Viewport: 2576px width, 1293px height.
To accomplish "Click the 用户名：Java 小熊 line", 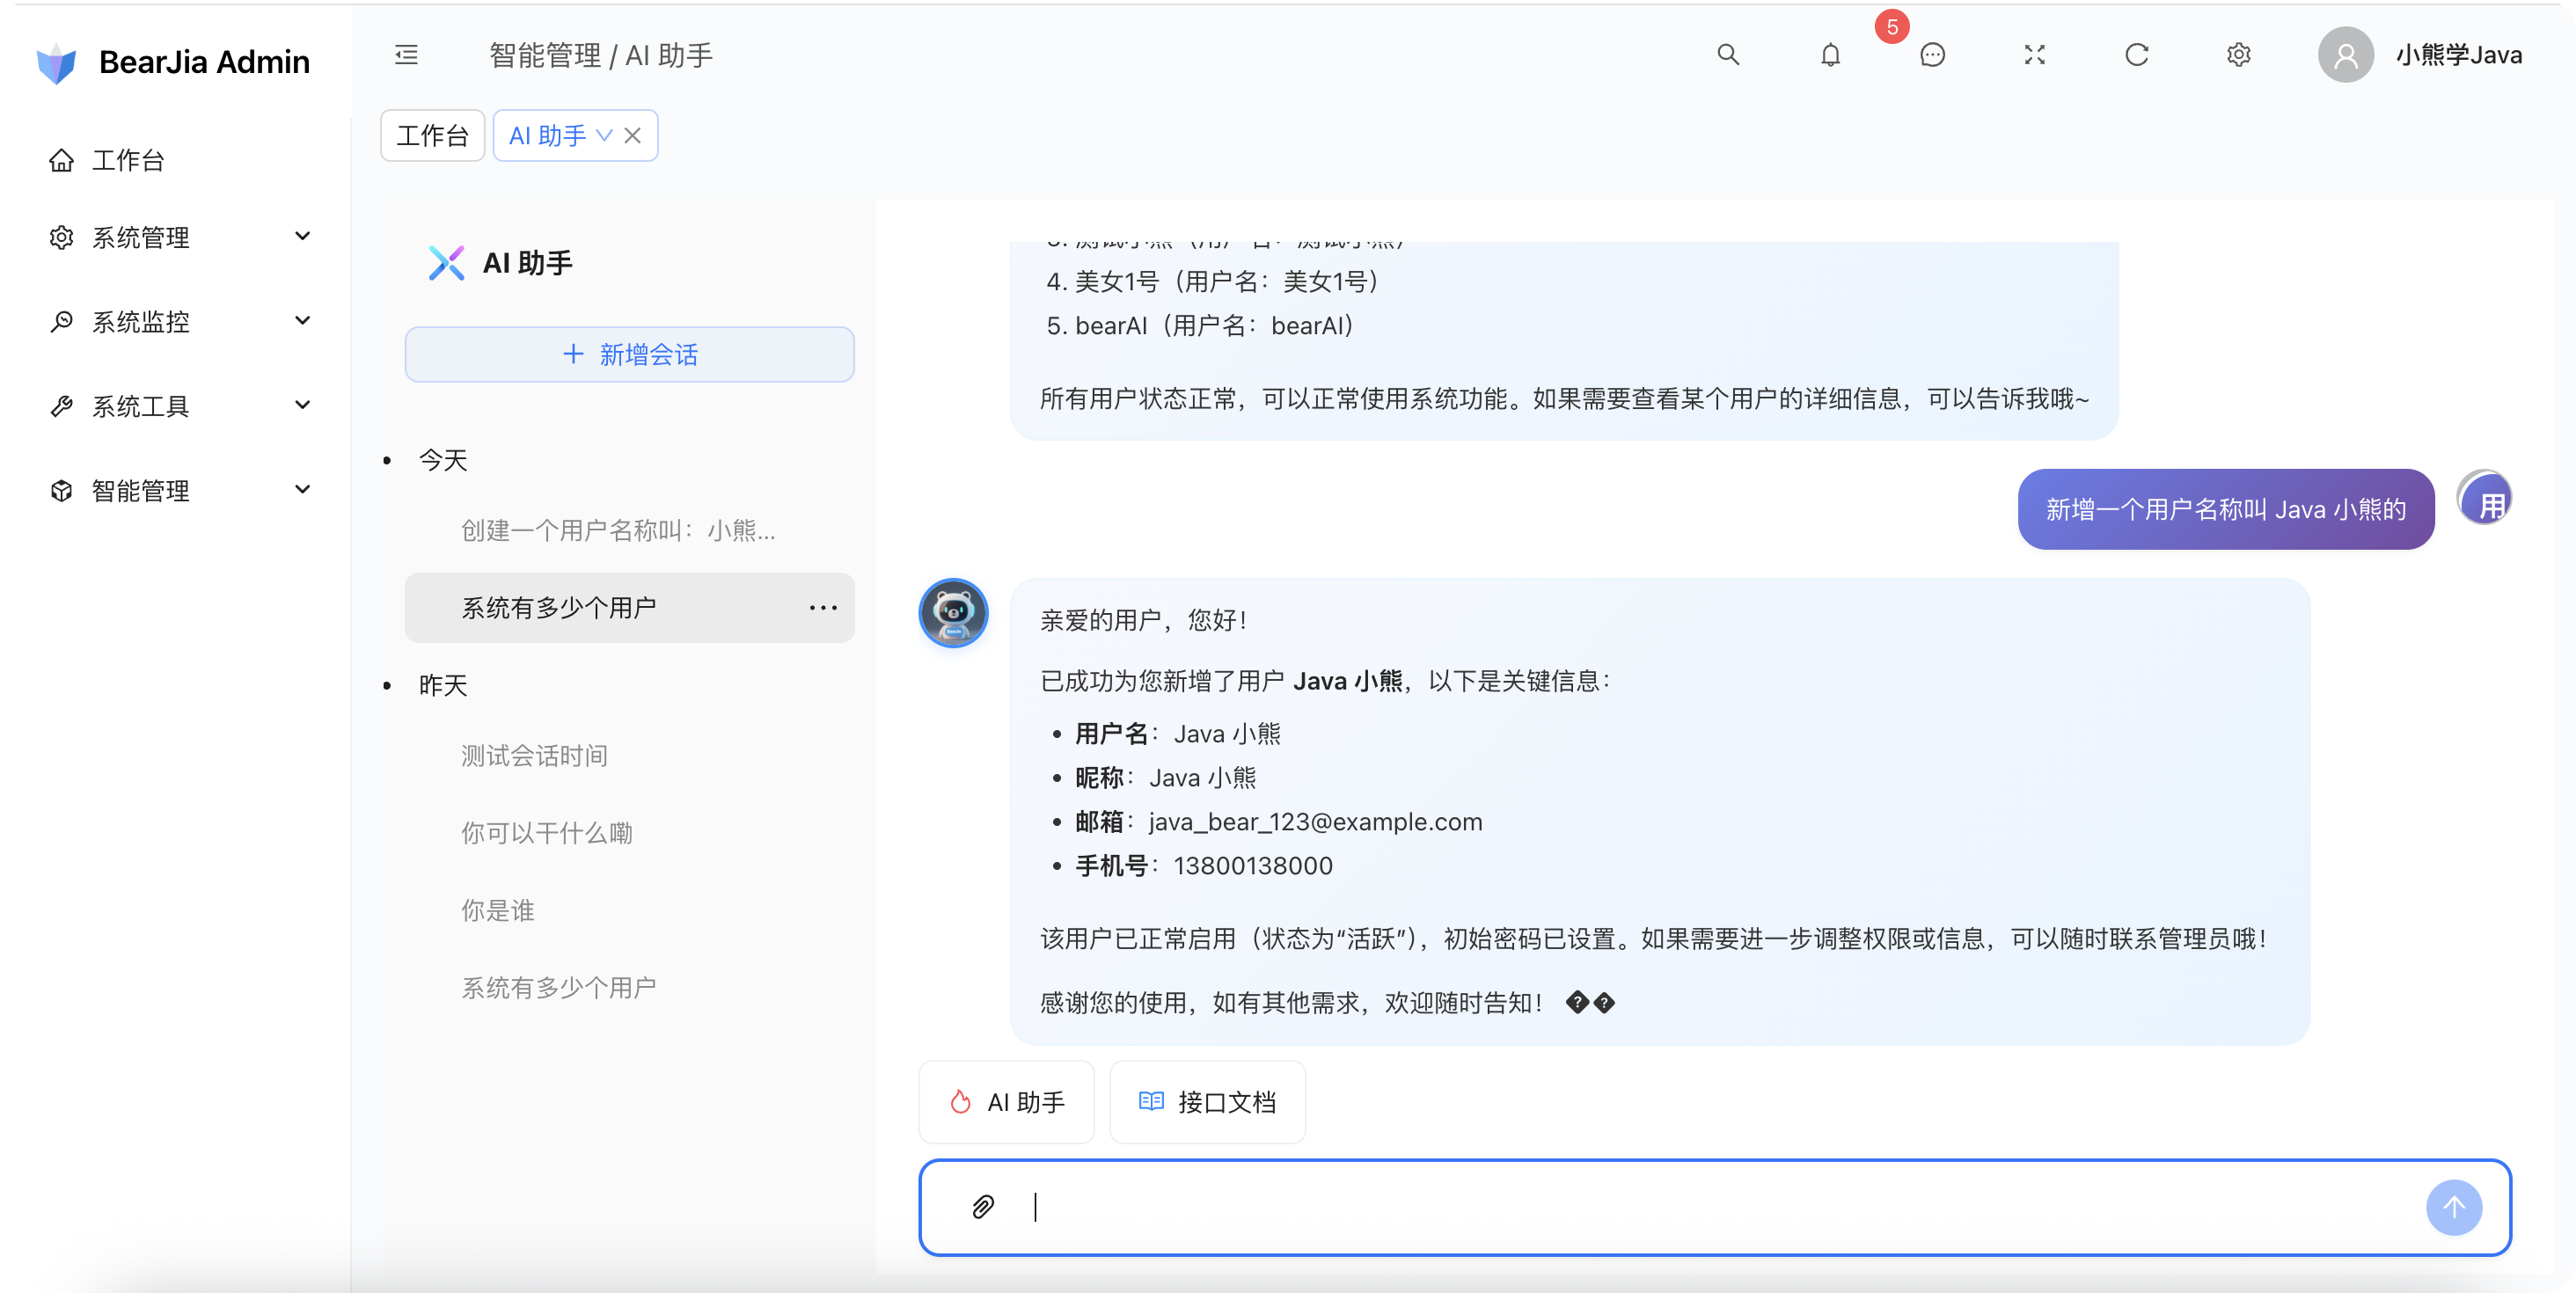I will click(x=1177, y=733).
